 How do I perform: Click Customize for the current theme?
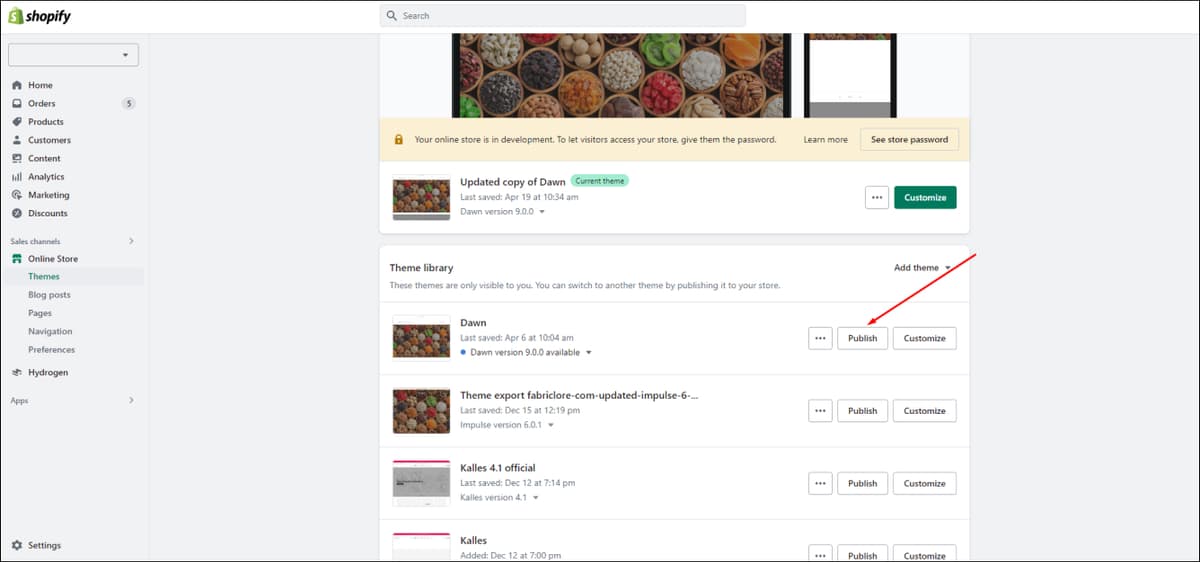click(925, 197)
